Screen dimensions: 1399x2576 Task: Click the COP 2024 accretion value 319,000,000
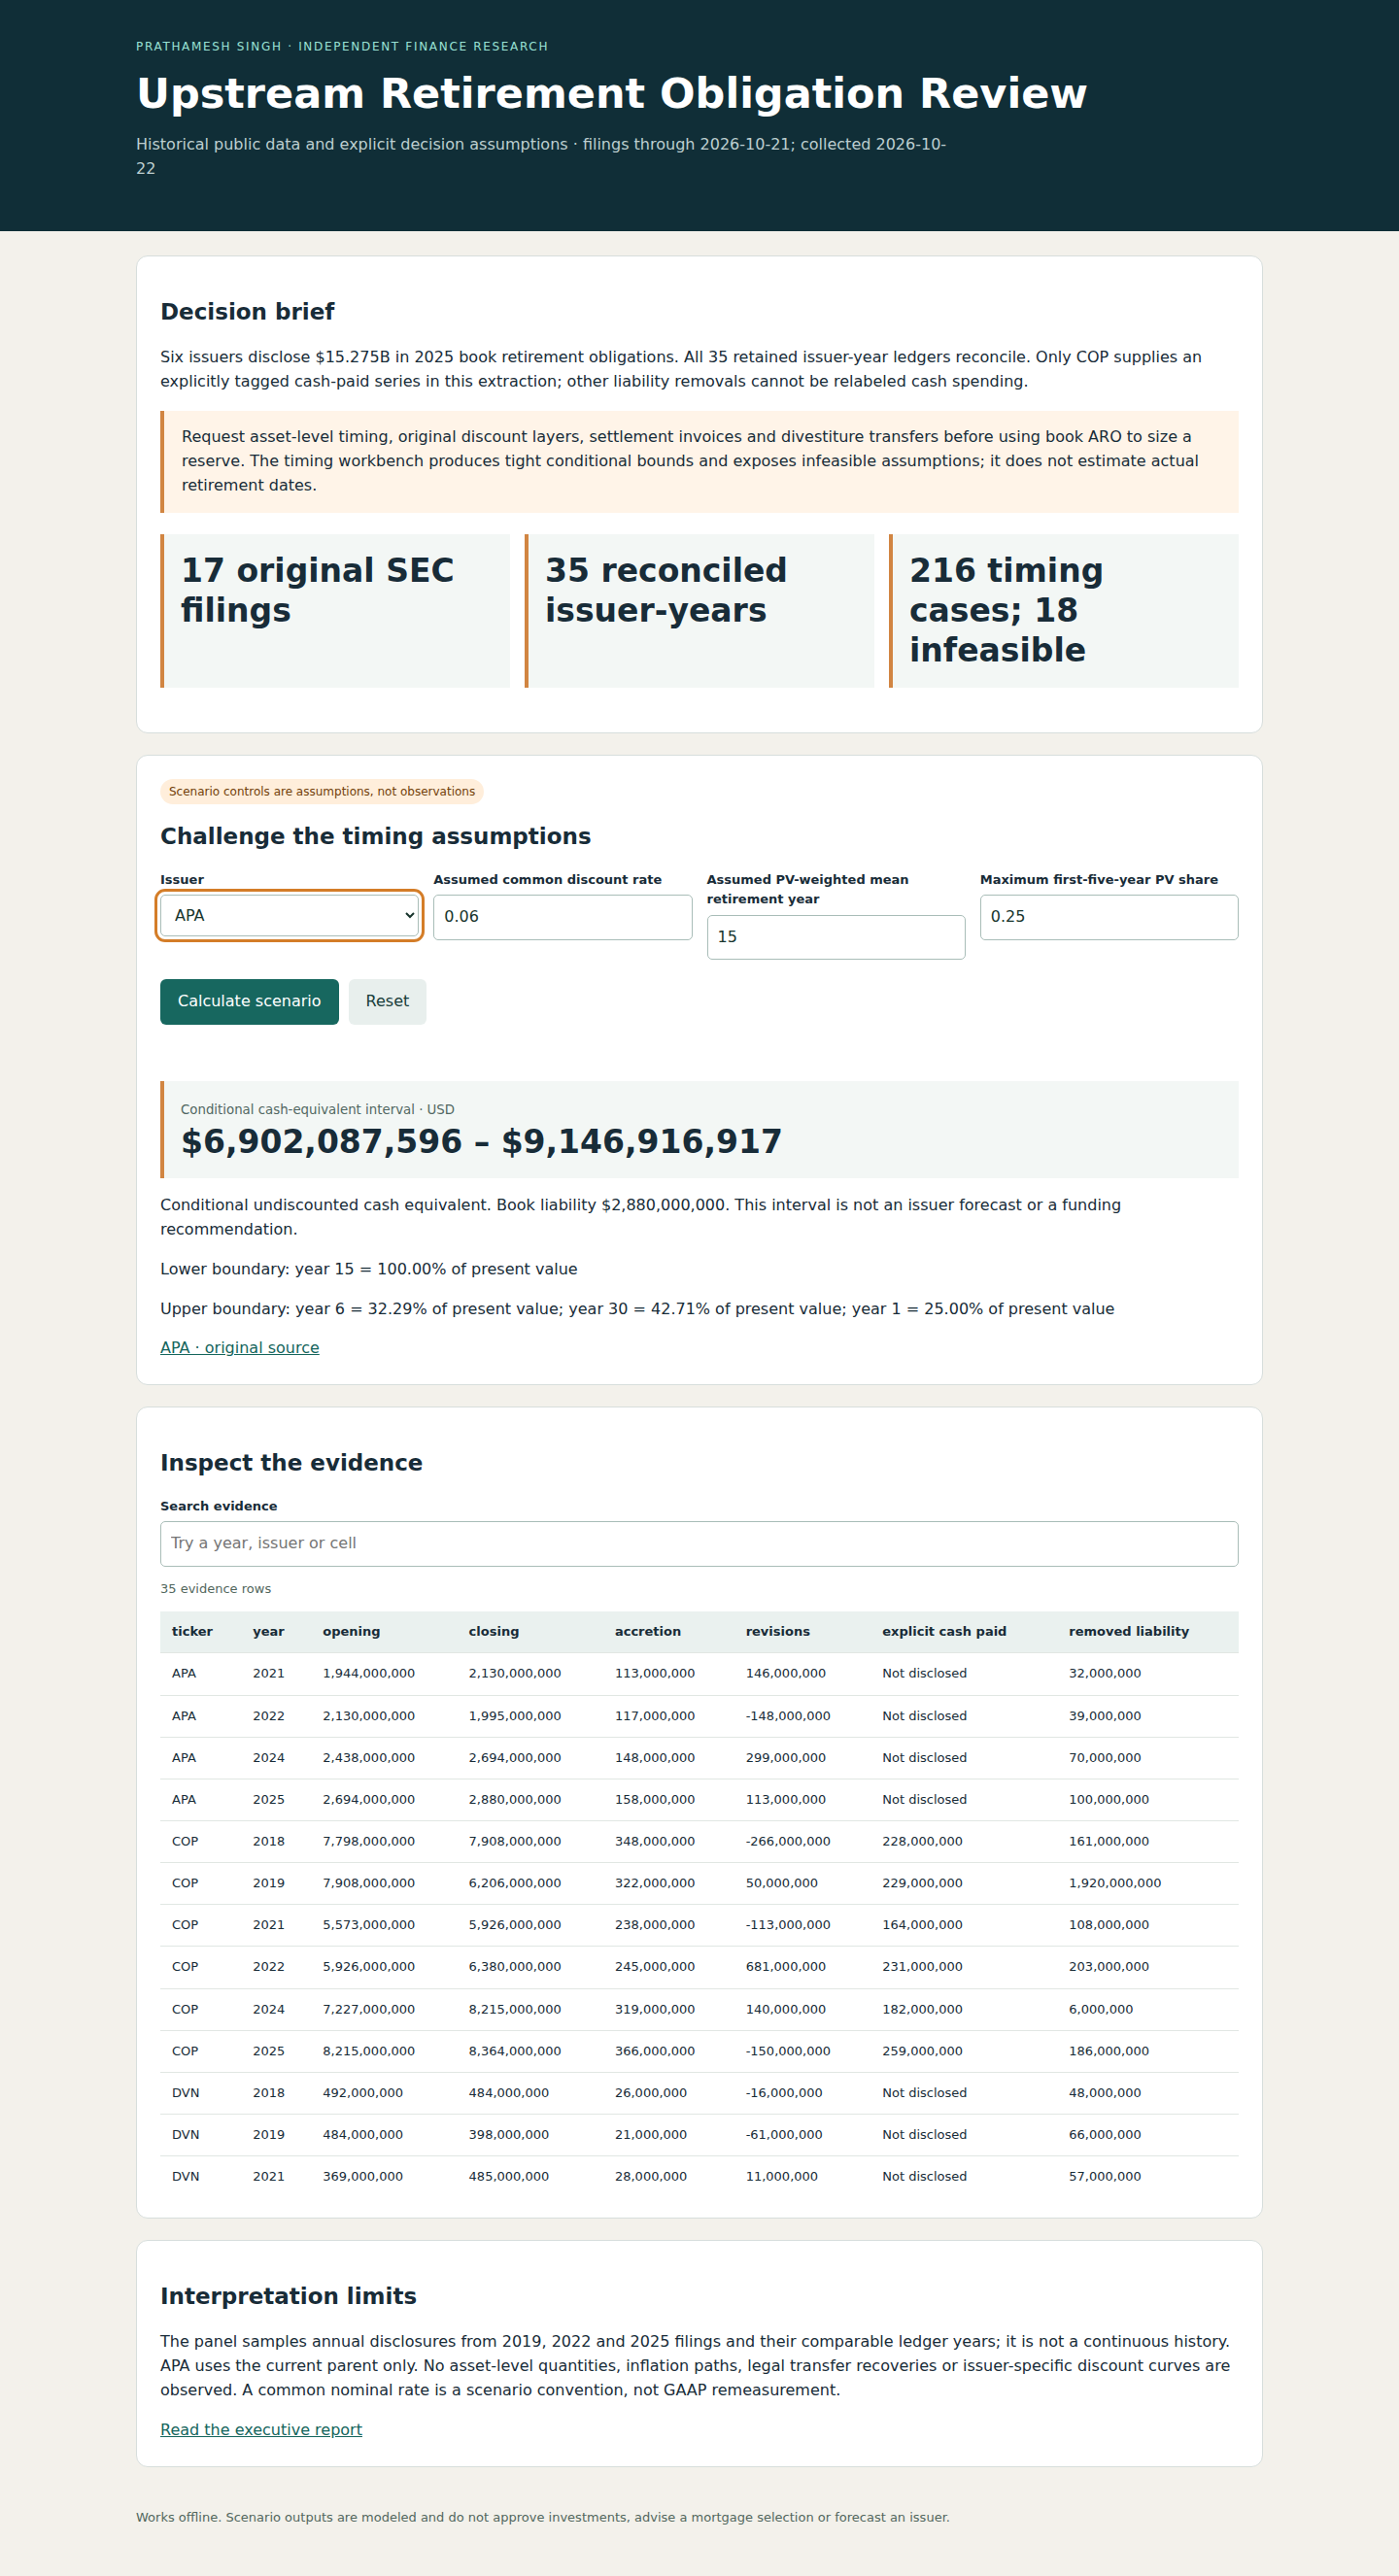click(654, 2009)
